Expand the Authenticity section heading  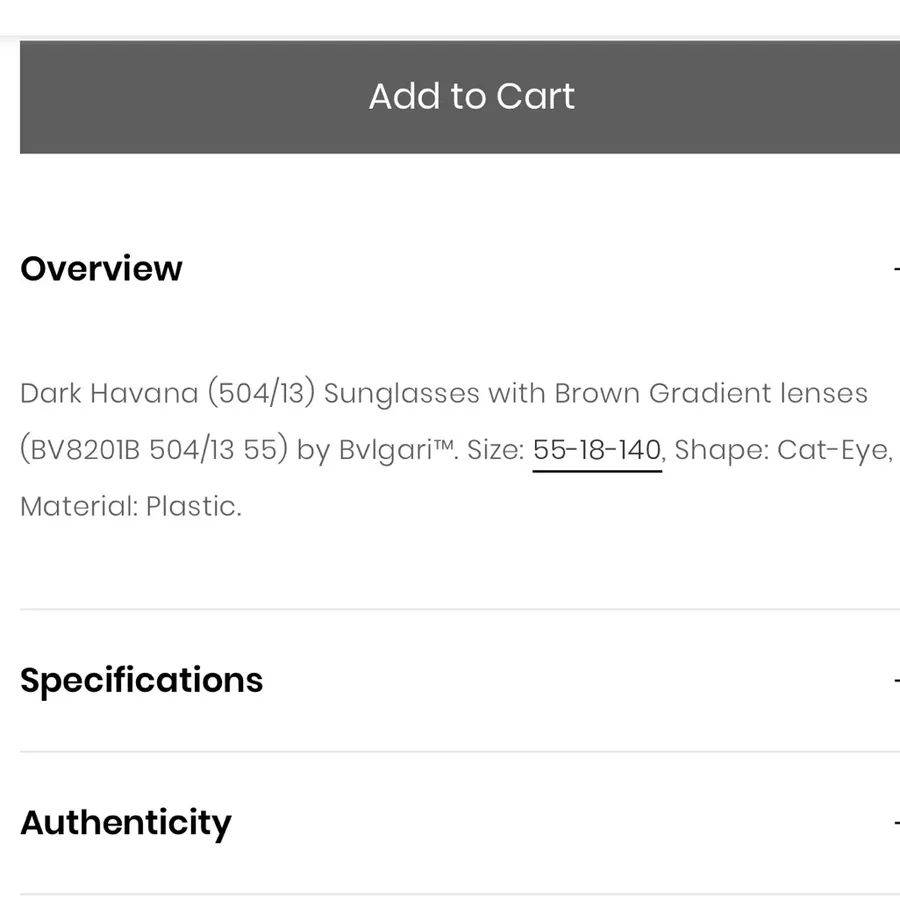(126, 823)
